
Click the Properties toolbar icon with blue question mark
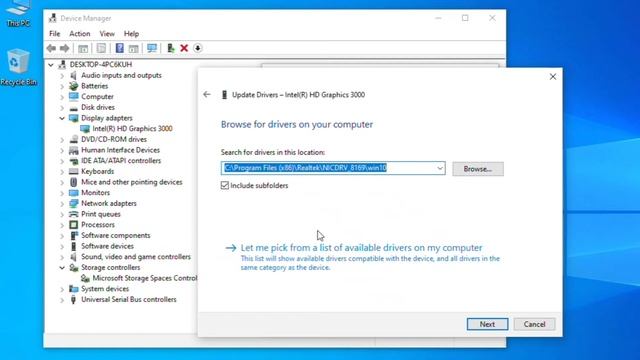pyautogui.click(x=119, y=48)
